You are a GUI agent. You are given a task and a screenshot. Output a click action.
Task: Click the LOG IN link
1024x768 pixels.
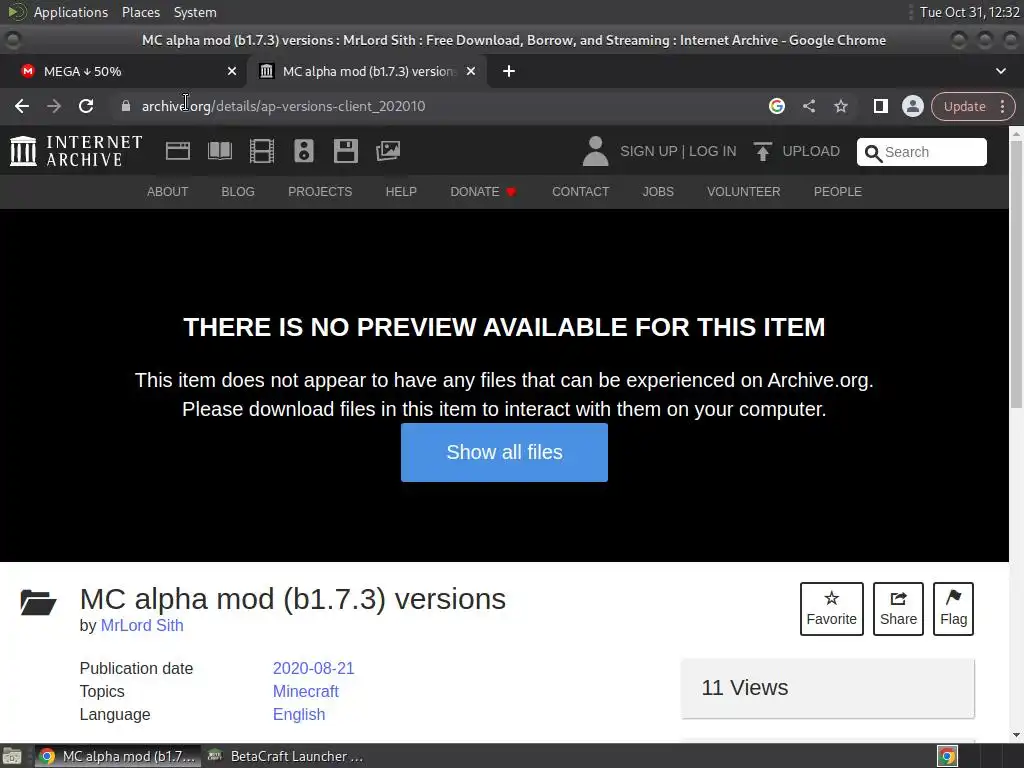click(712, 152)
